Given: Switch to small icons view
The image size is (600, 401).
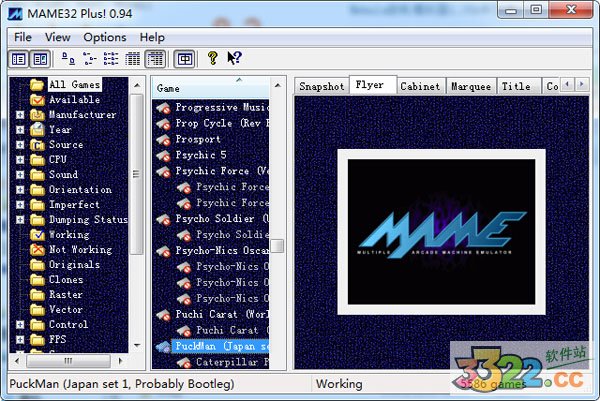Looking at the screenshot, I should pyautogui.click(x=89, y=59).
